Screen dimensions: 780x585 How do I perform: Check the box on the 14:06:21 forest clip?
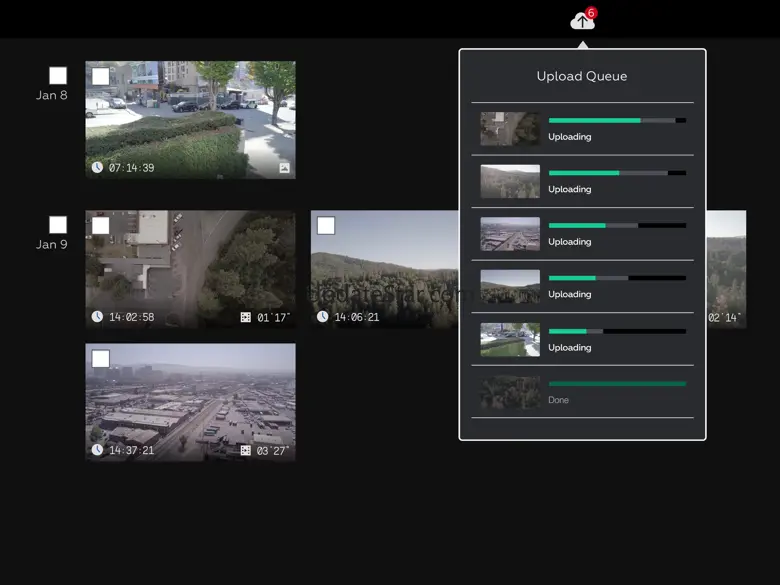325,225
